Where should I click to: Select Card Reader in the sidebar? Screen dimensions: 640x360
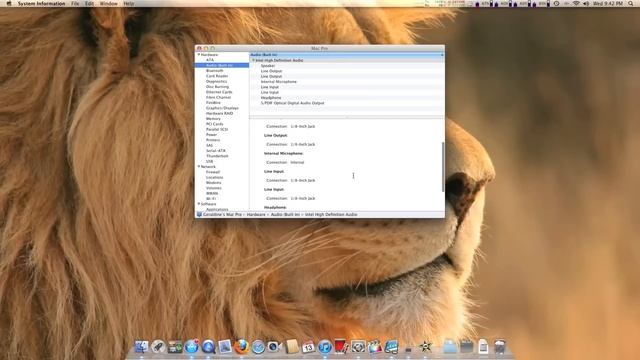pos(217,76)
